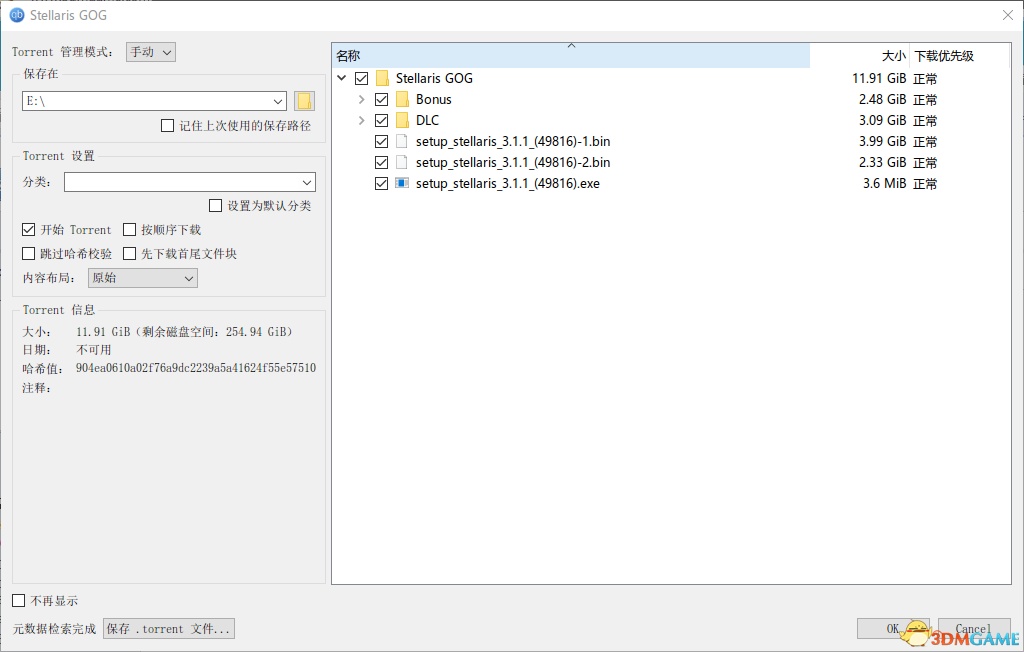Viewport: 1024px width, 652px height.
Task: Click the 元数据检索完成 status text
Action: (54, 628)
